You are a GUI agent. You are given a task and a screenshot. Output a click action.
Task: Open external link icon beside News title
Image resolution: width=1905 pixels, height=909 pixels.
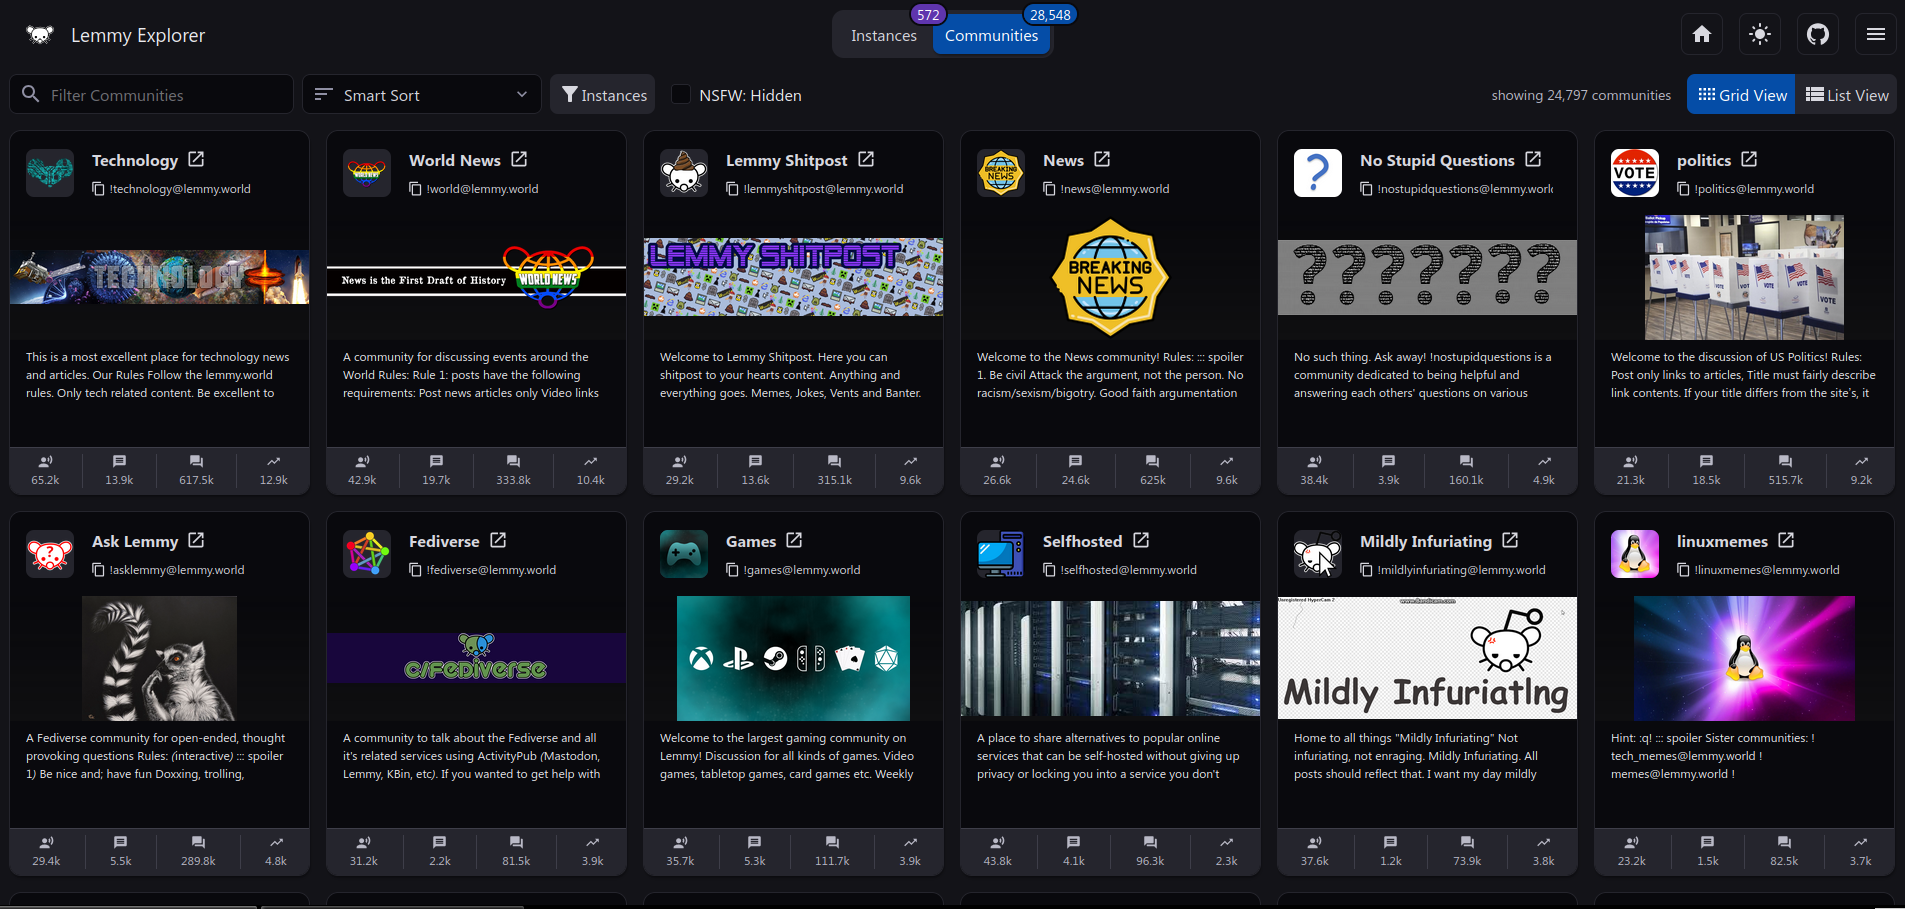[1102, 159]
